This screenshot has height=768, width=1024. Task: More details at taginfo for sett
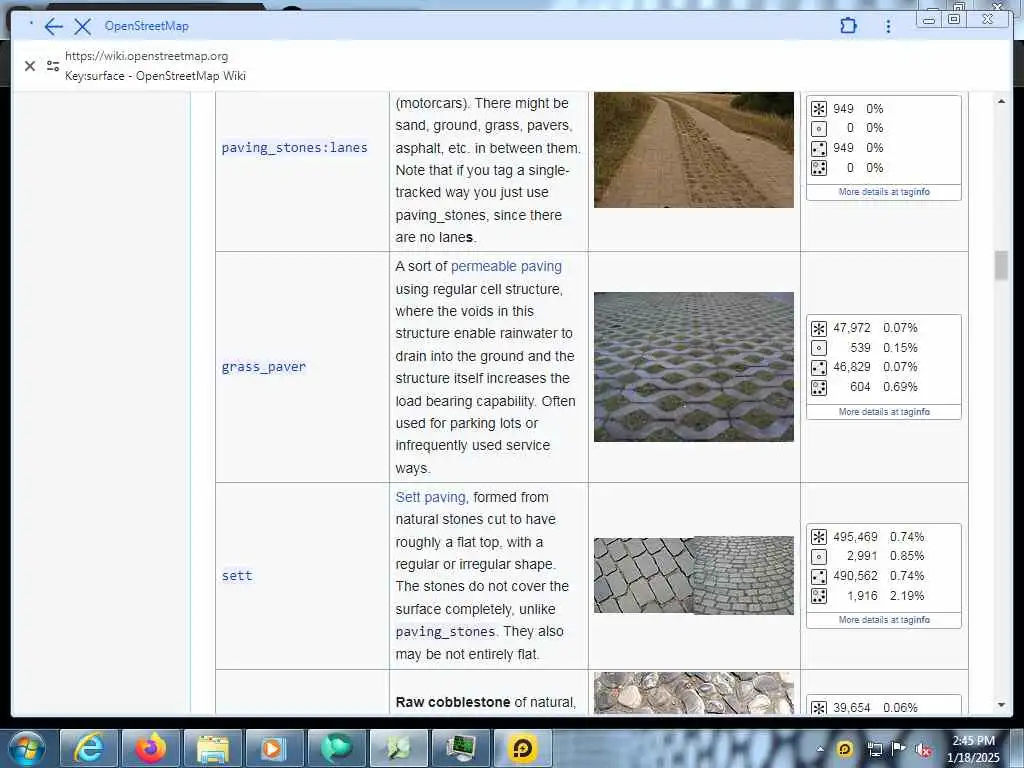click(884, 620)
